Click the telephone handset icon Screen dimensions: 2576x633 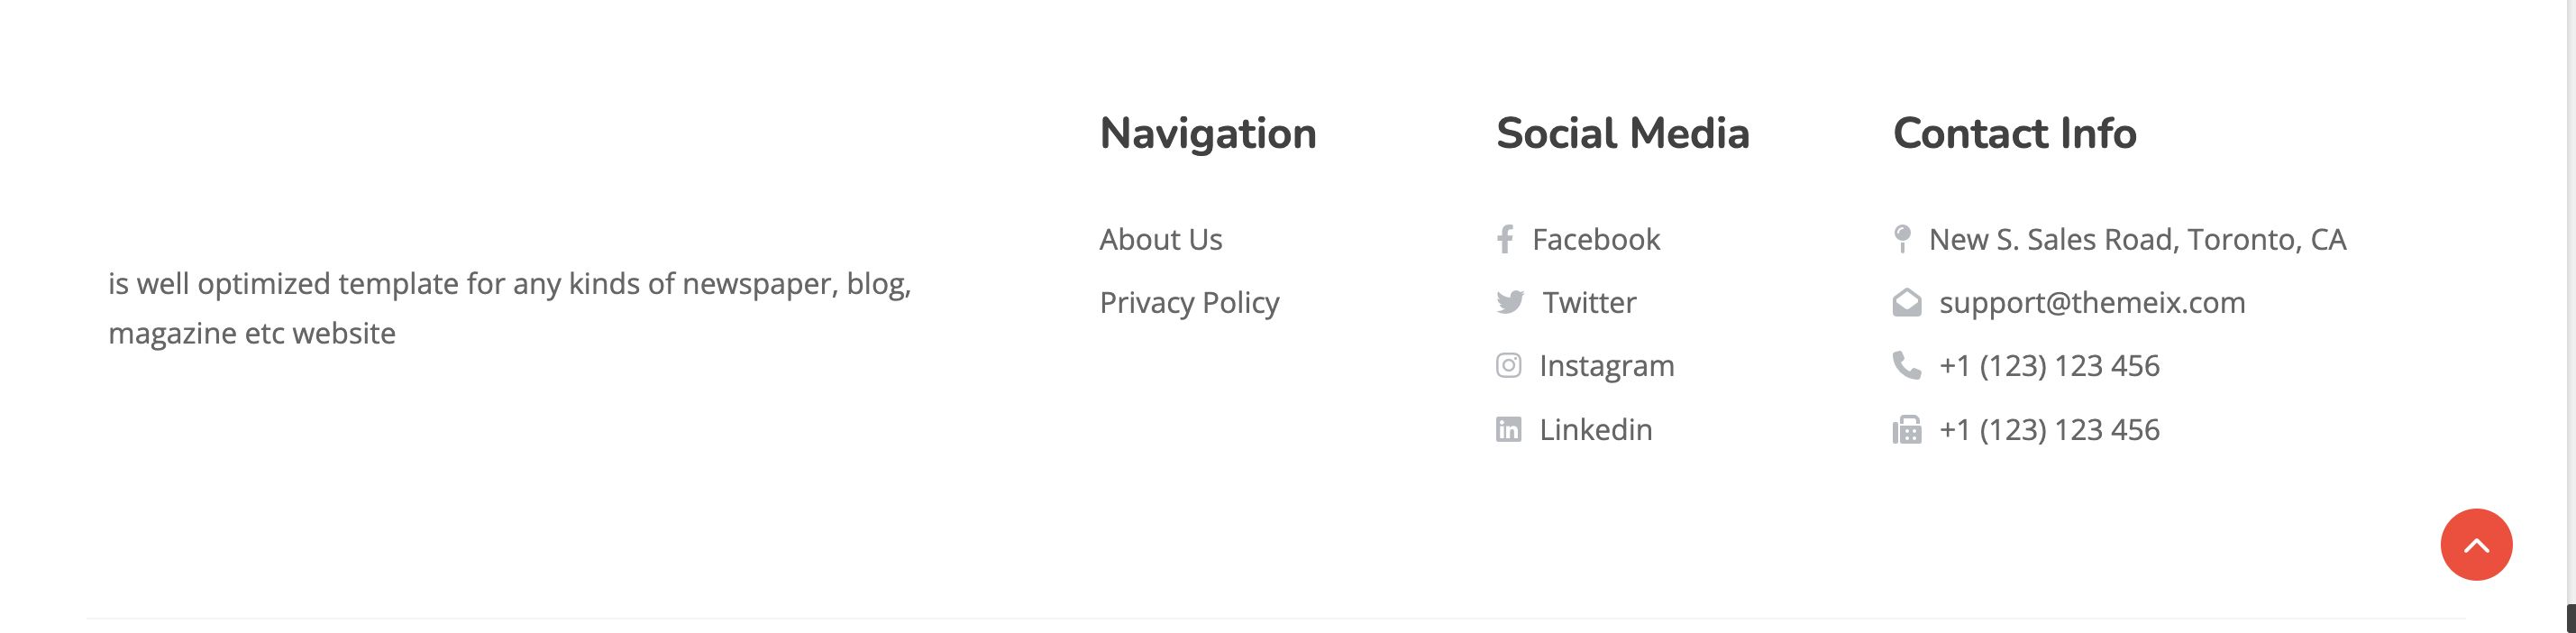coord(1907,365)
